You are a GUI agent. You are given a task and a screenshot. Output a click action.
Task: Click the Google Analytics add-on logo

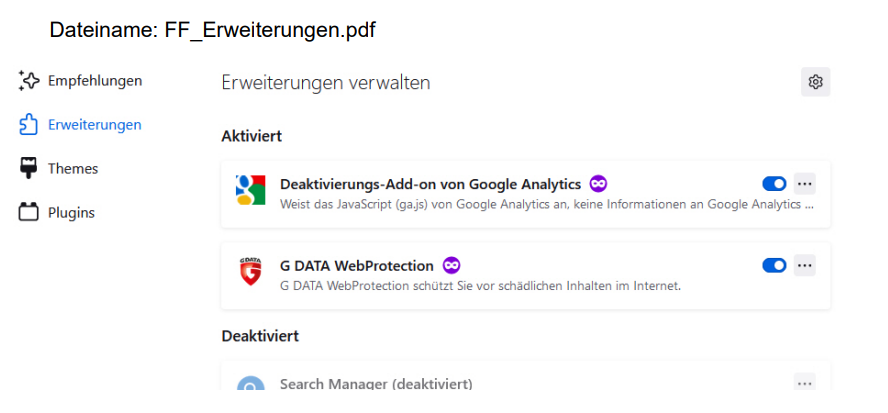coord(250,190)
